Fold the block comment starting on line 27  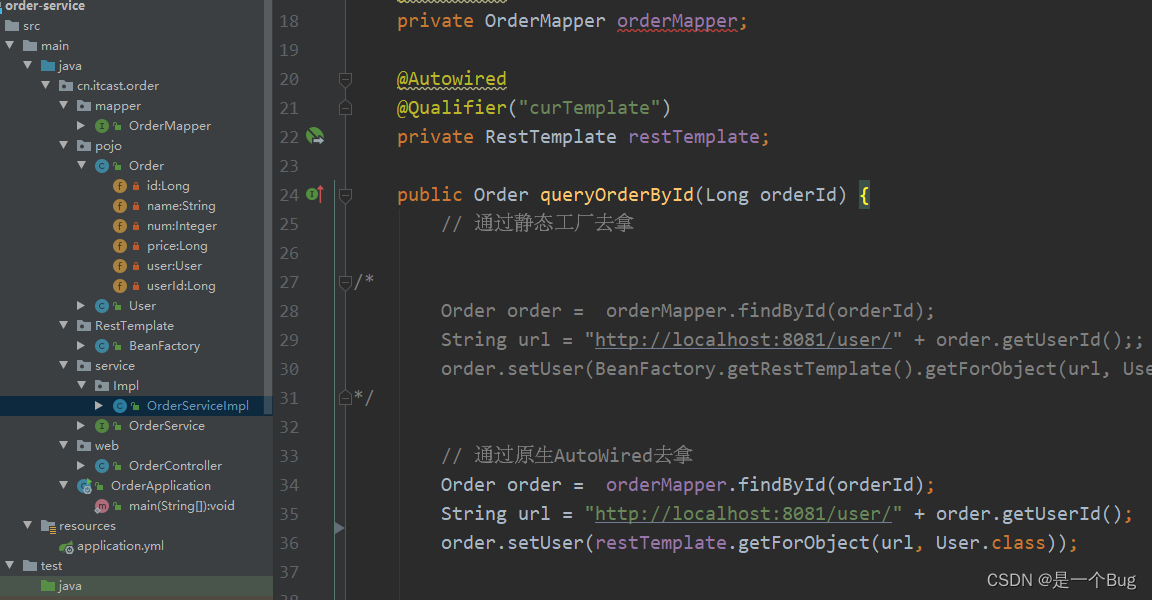click(x=345, y=282)
